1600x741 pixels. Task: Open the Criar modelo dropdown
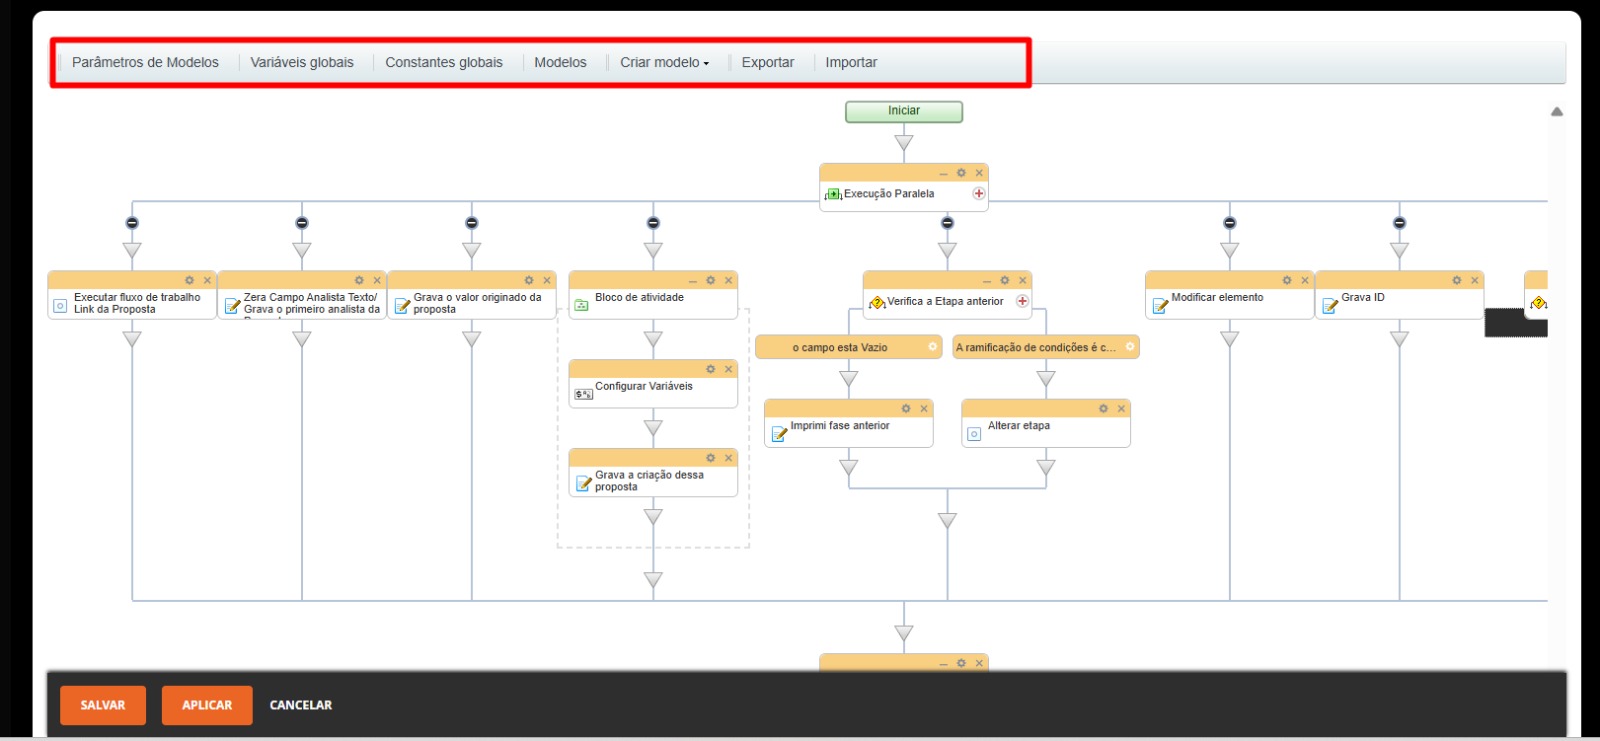point(664,62)
